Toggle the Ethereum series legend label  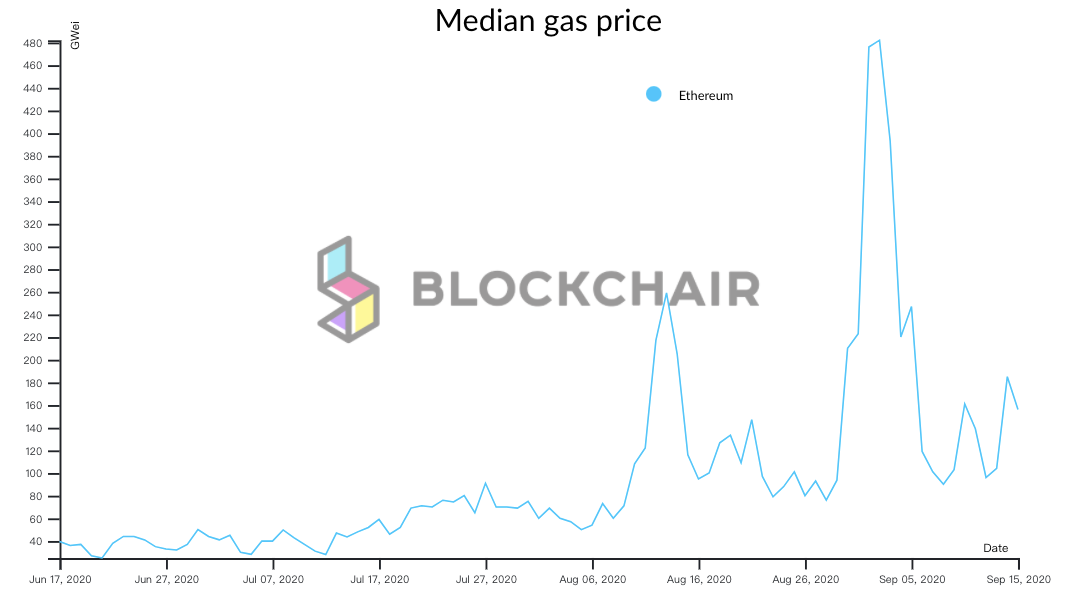point(706,96)
